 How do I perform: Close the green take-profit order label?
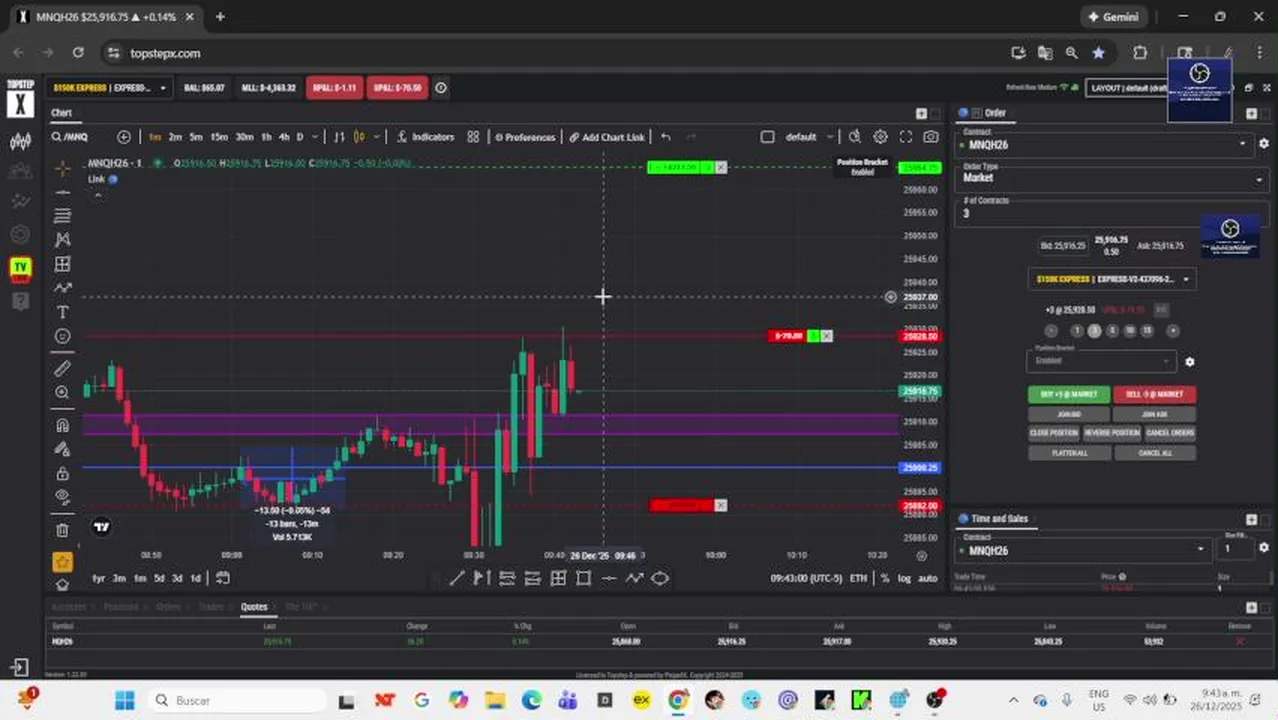(x=720, y=167)
